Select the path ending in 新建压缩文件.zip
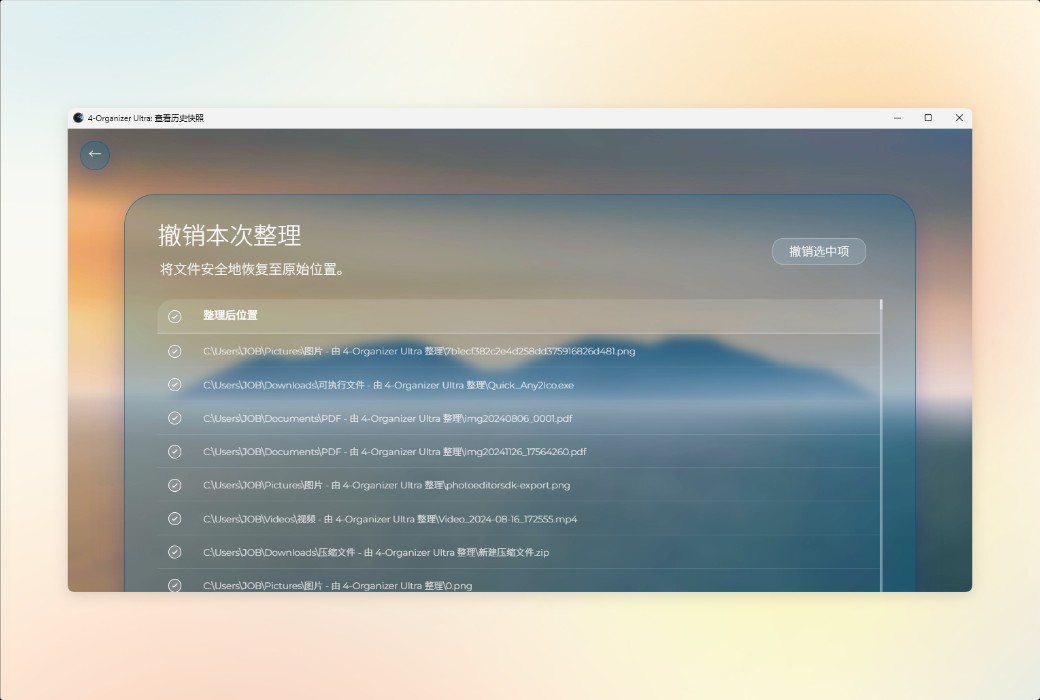 click(376, 552)
